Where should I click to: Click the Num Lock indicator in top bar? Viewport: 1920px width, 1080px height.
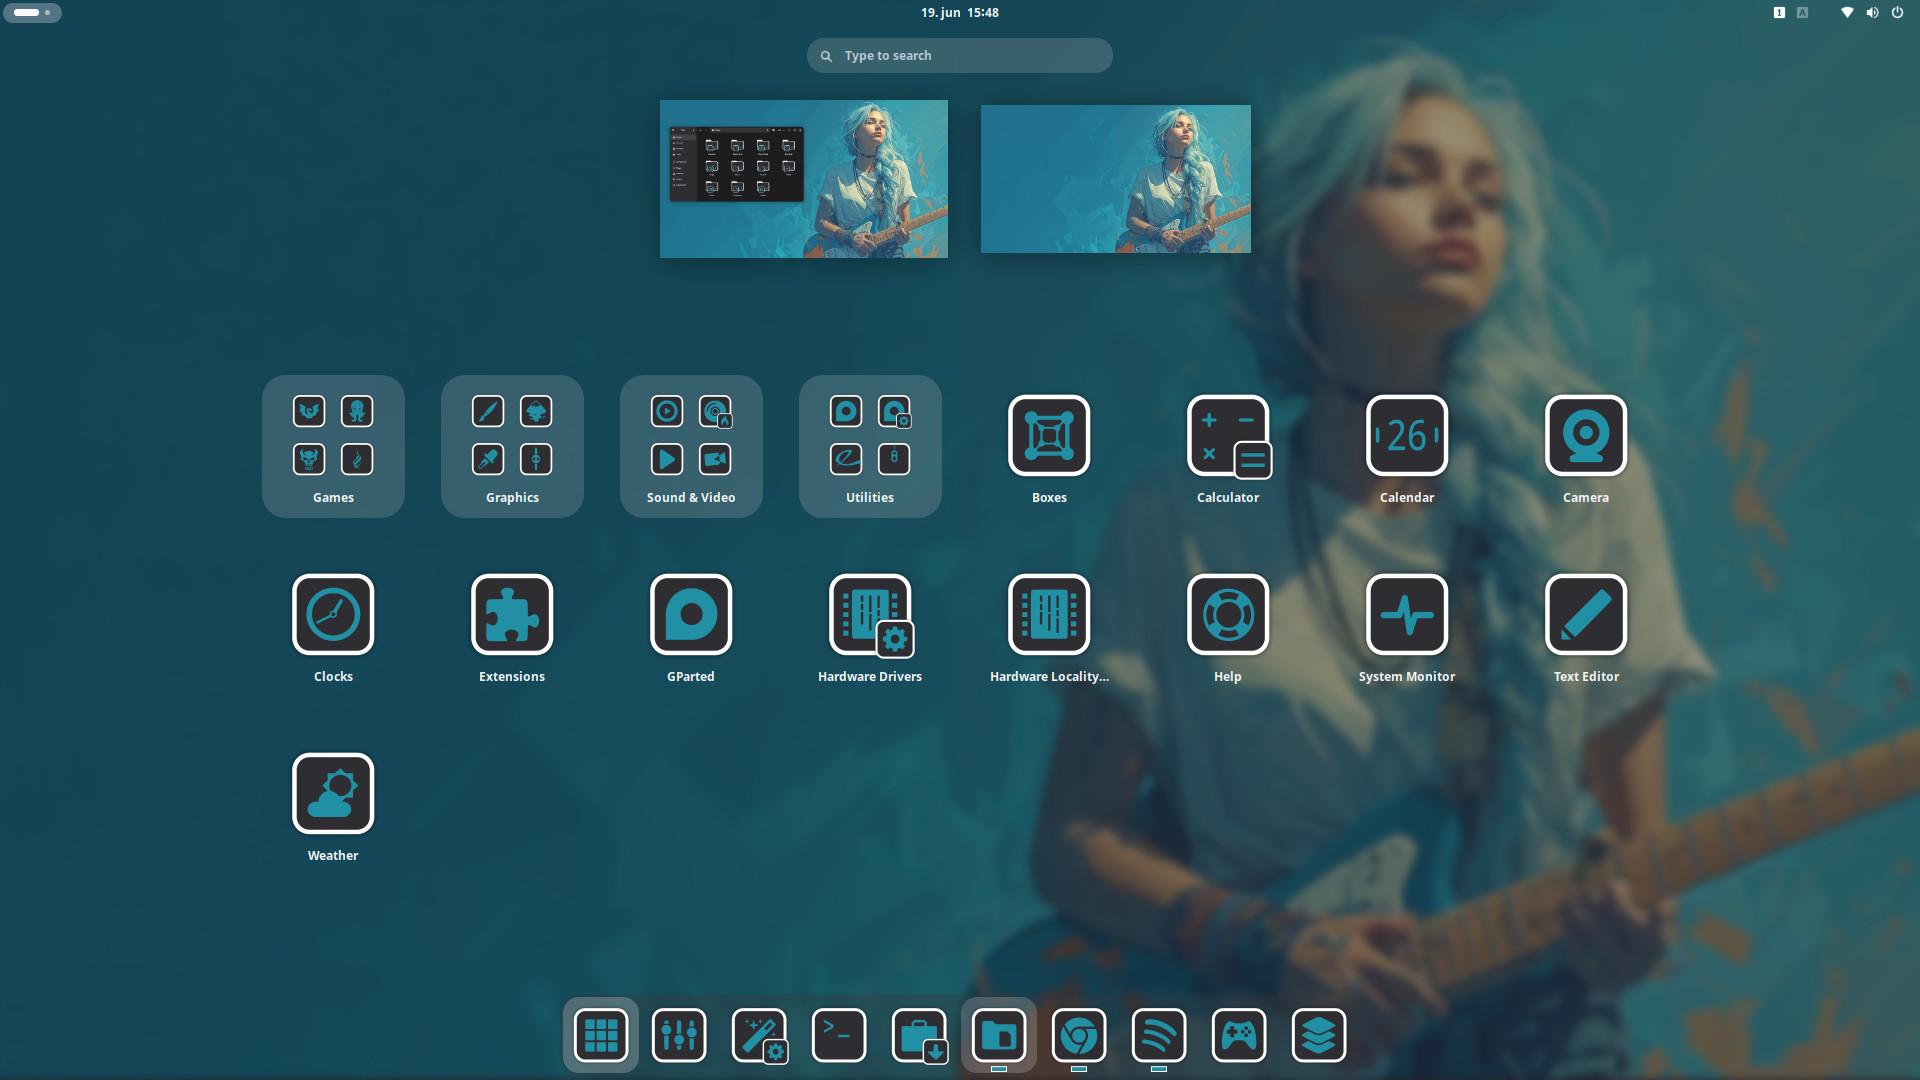1779,13
